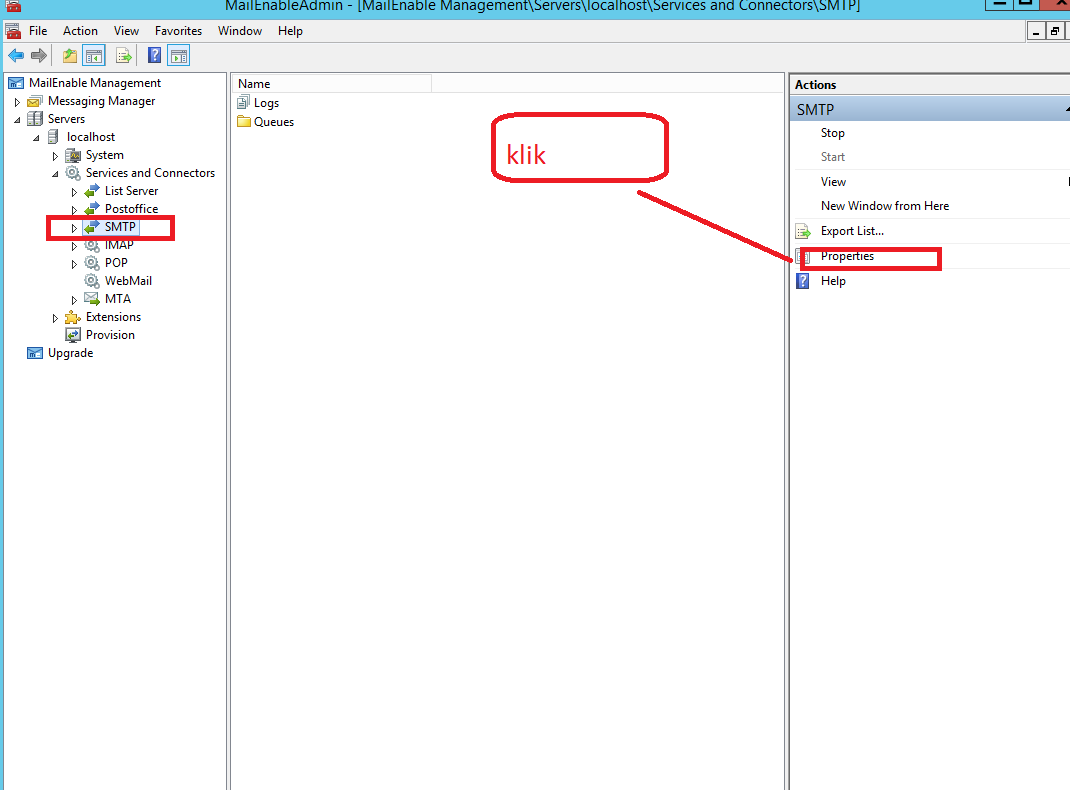Expand the Extensions tree node
Image resolution: width=1070 pixels, height=790 pixels.
(x=56, y=318)
